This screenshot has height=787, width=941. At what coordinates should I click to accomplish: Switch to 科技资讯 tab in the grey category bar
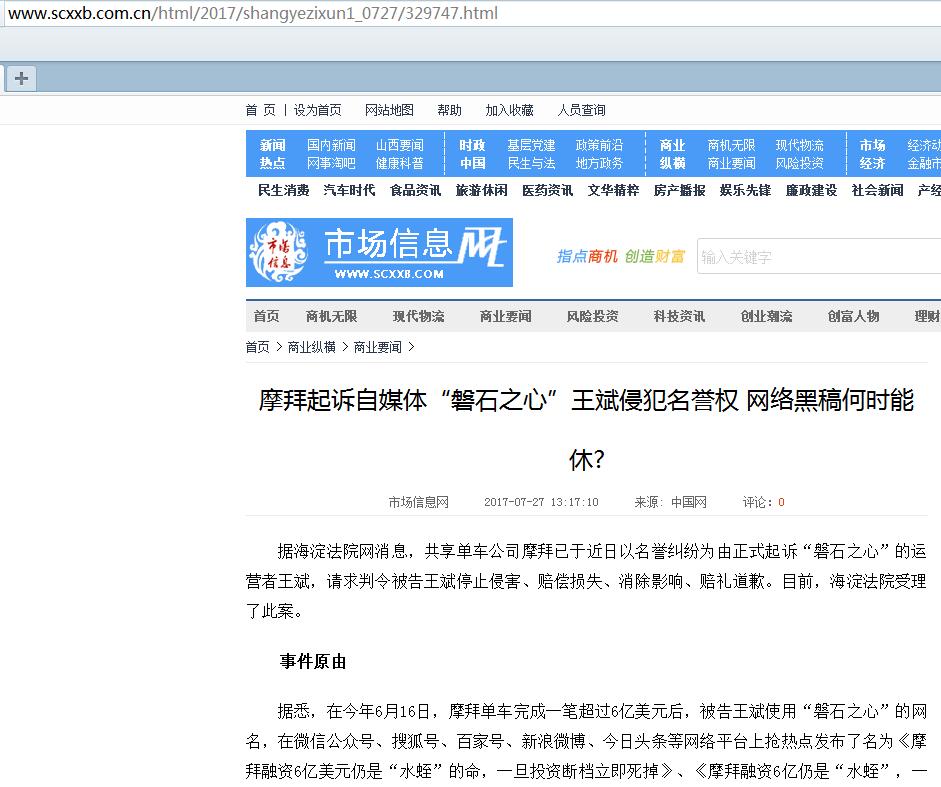[x=679, y=316]
